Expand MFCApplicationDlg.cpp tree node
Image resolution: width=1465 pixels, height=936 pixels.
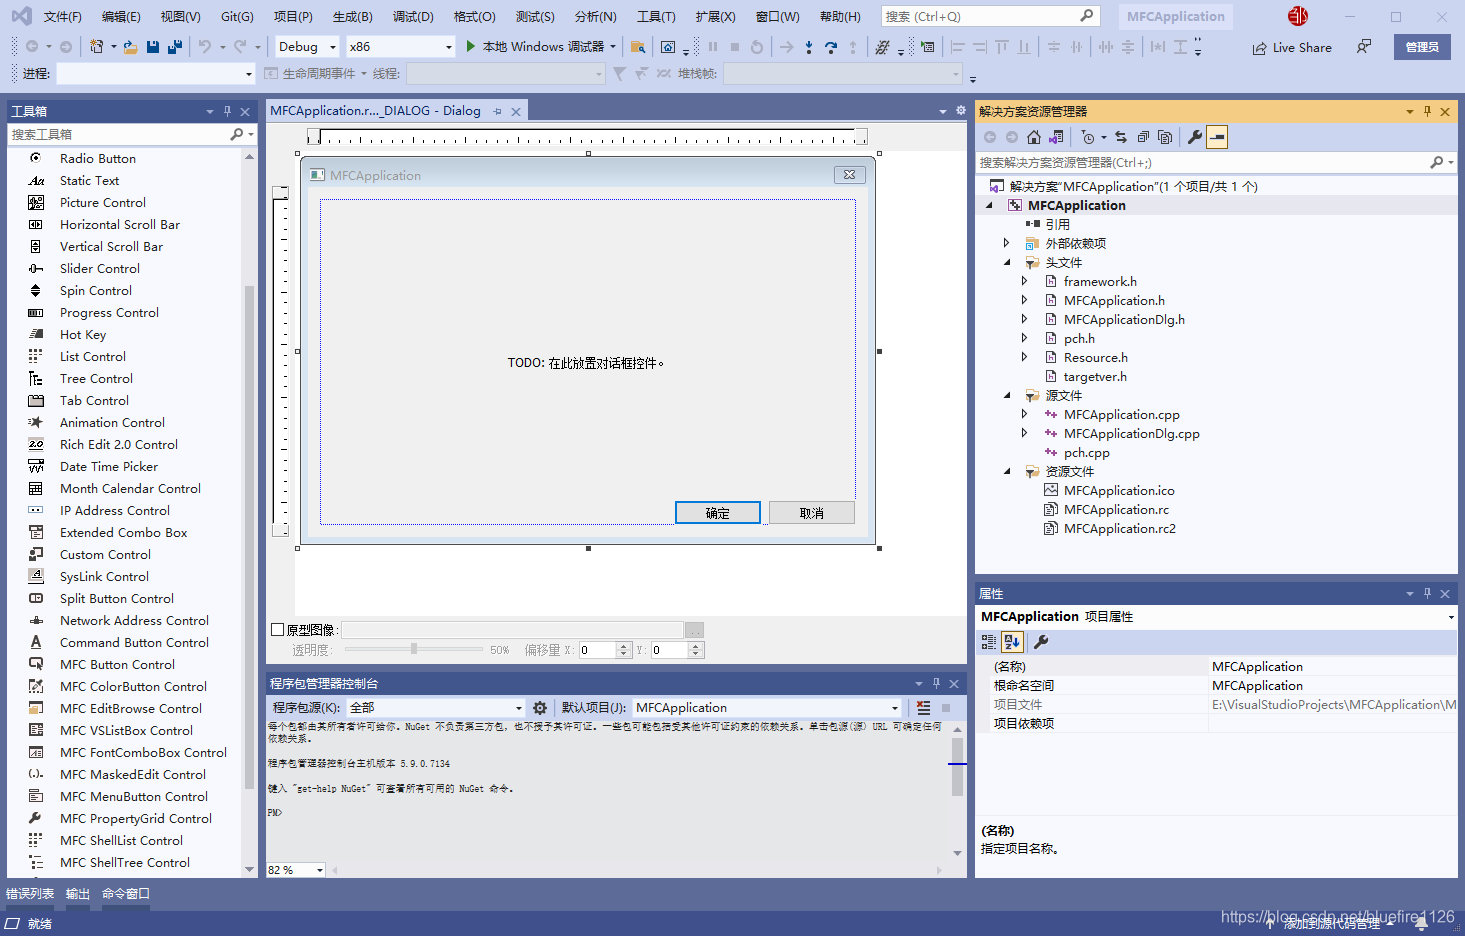click(1024, 433)
